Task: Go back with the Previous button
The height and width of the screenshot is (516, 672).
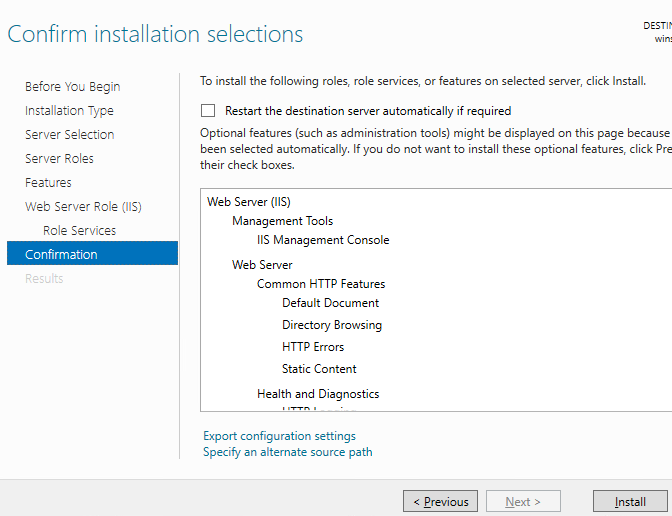Action: 440,502
